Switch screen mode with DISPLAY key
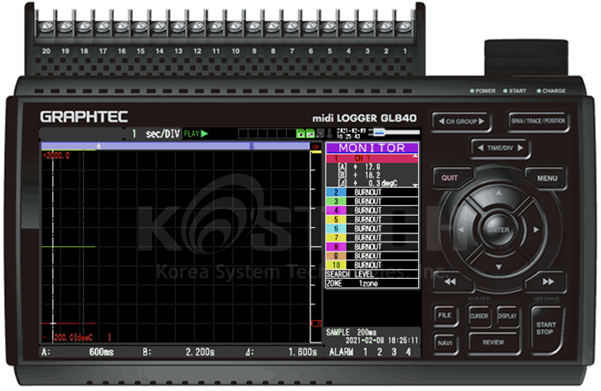This screenshot has width=601, height=391. coord(507,316)
